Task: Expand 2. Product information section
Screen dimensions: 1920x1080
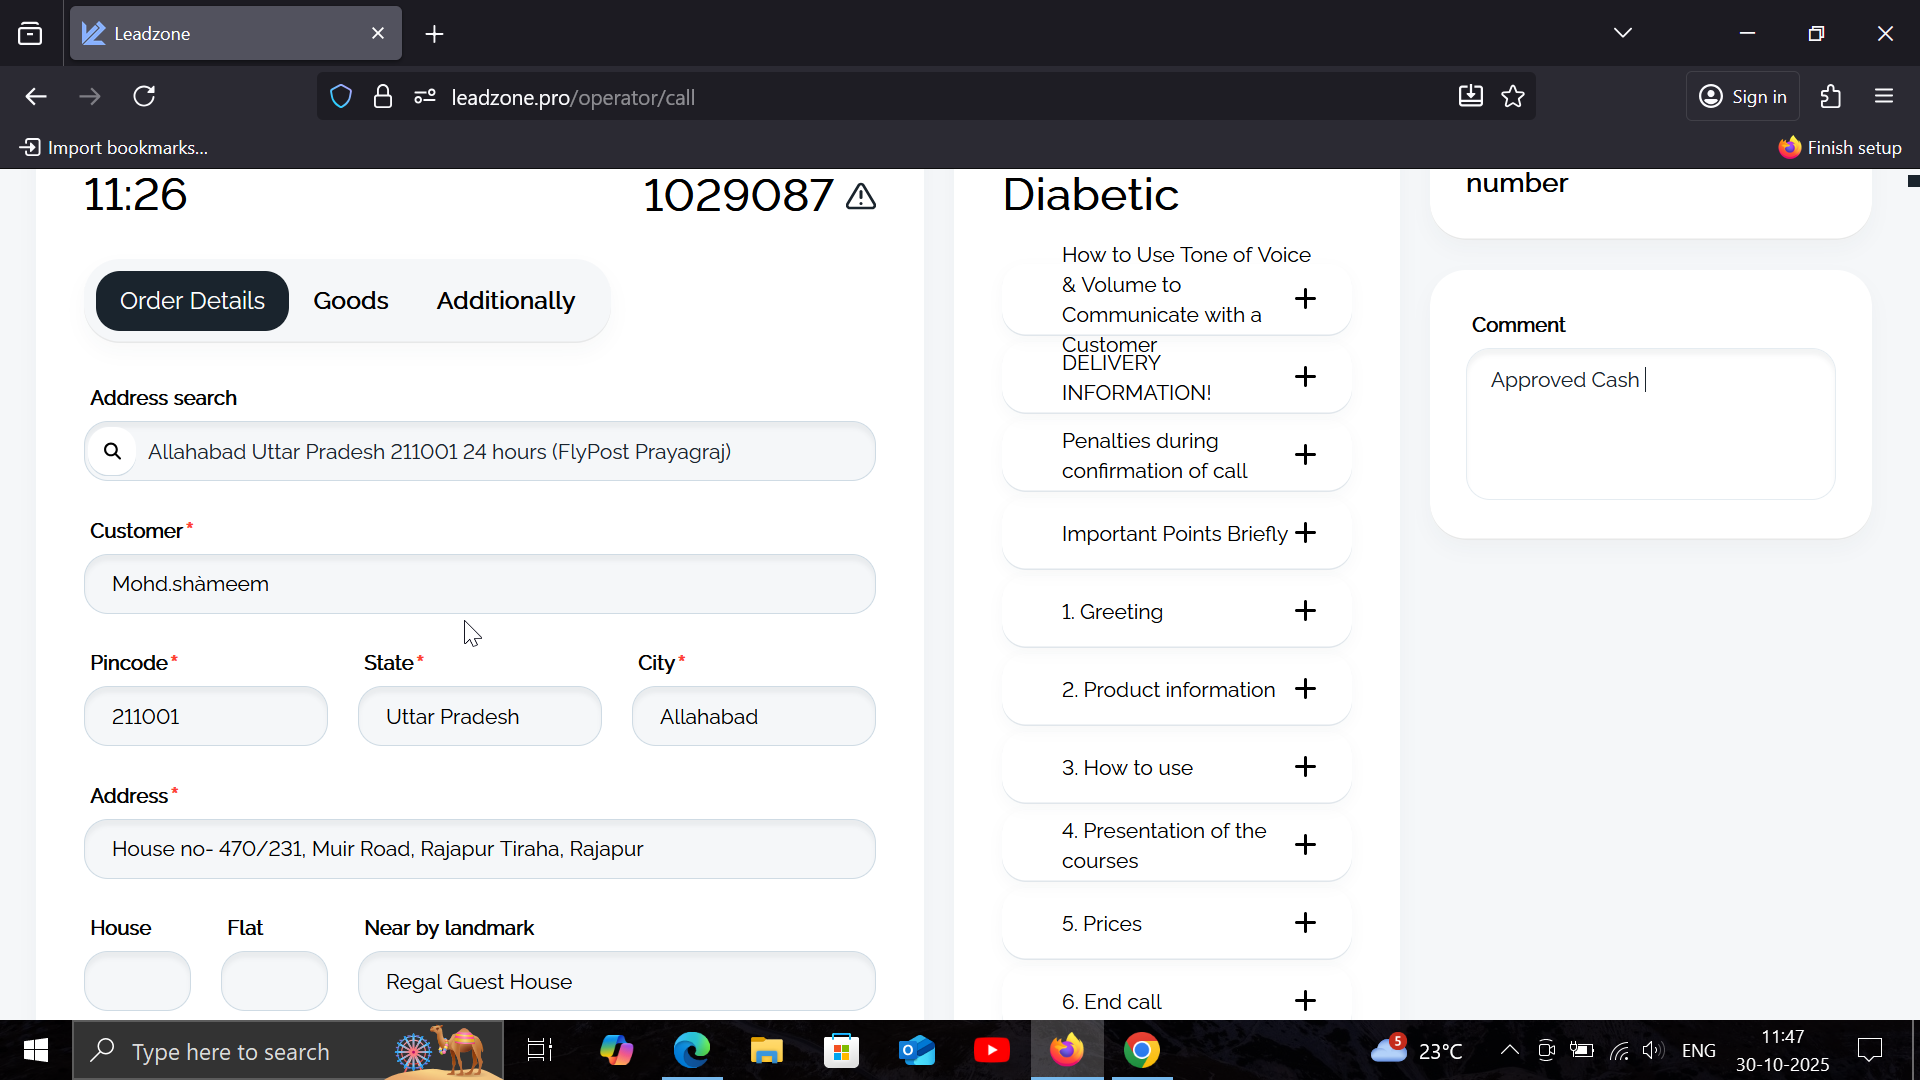Action: pyautogui.click(x=1305, y=689)
